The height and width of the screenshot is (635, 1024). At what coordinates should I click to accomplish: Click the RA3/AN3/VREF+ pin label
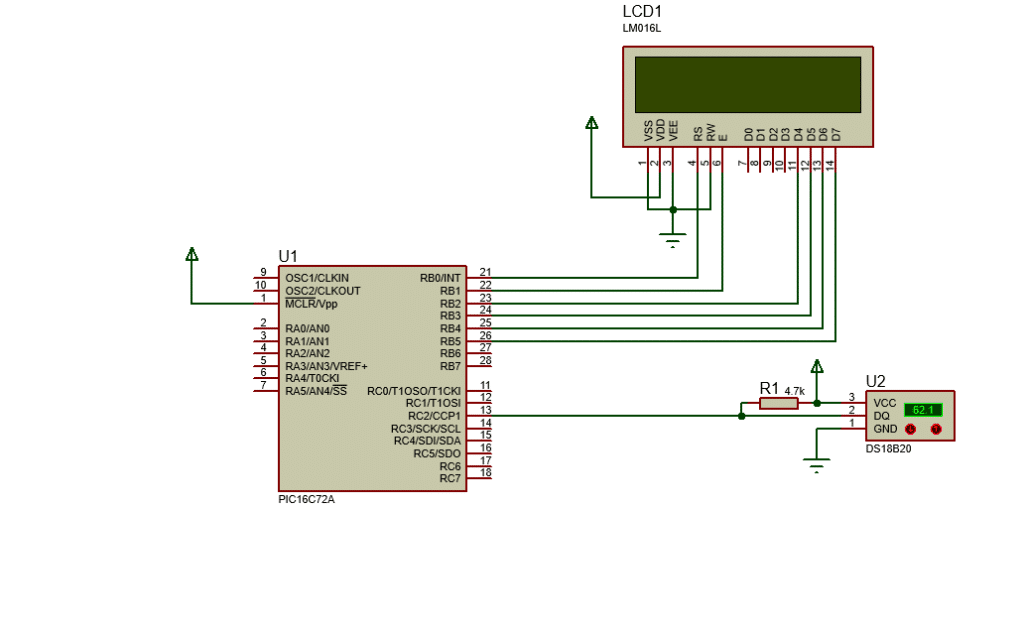tap(326, 366)
